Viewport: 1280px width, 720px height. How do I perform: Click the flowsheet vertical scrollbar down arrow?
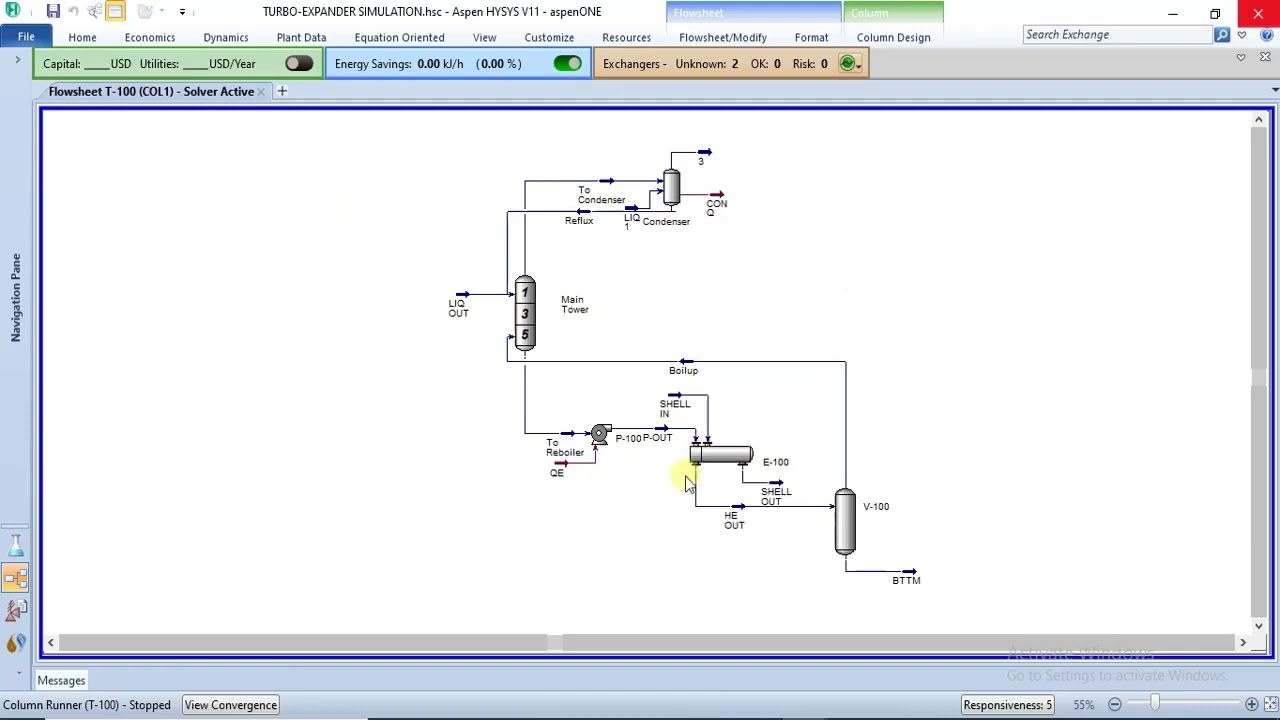1259,626
